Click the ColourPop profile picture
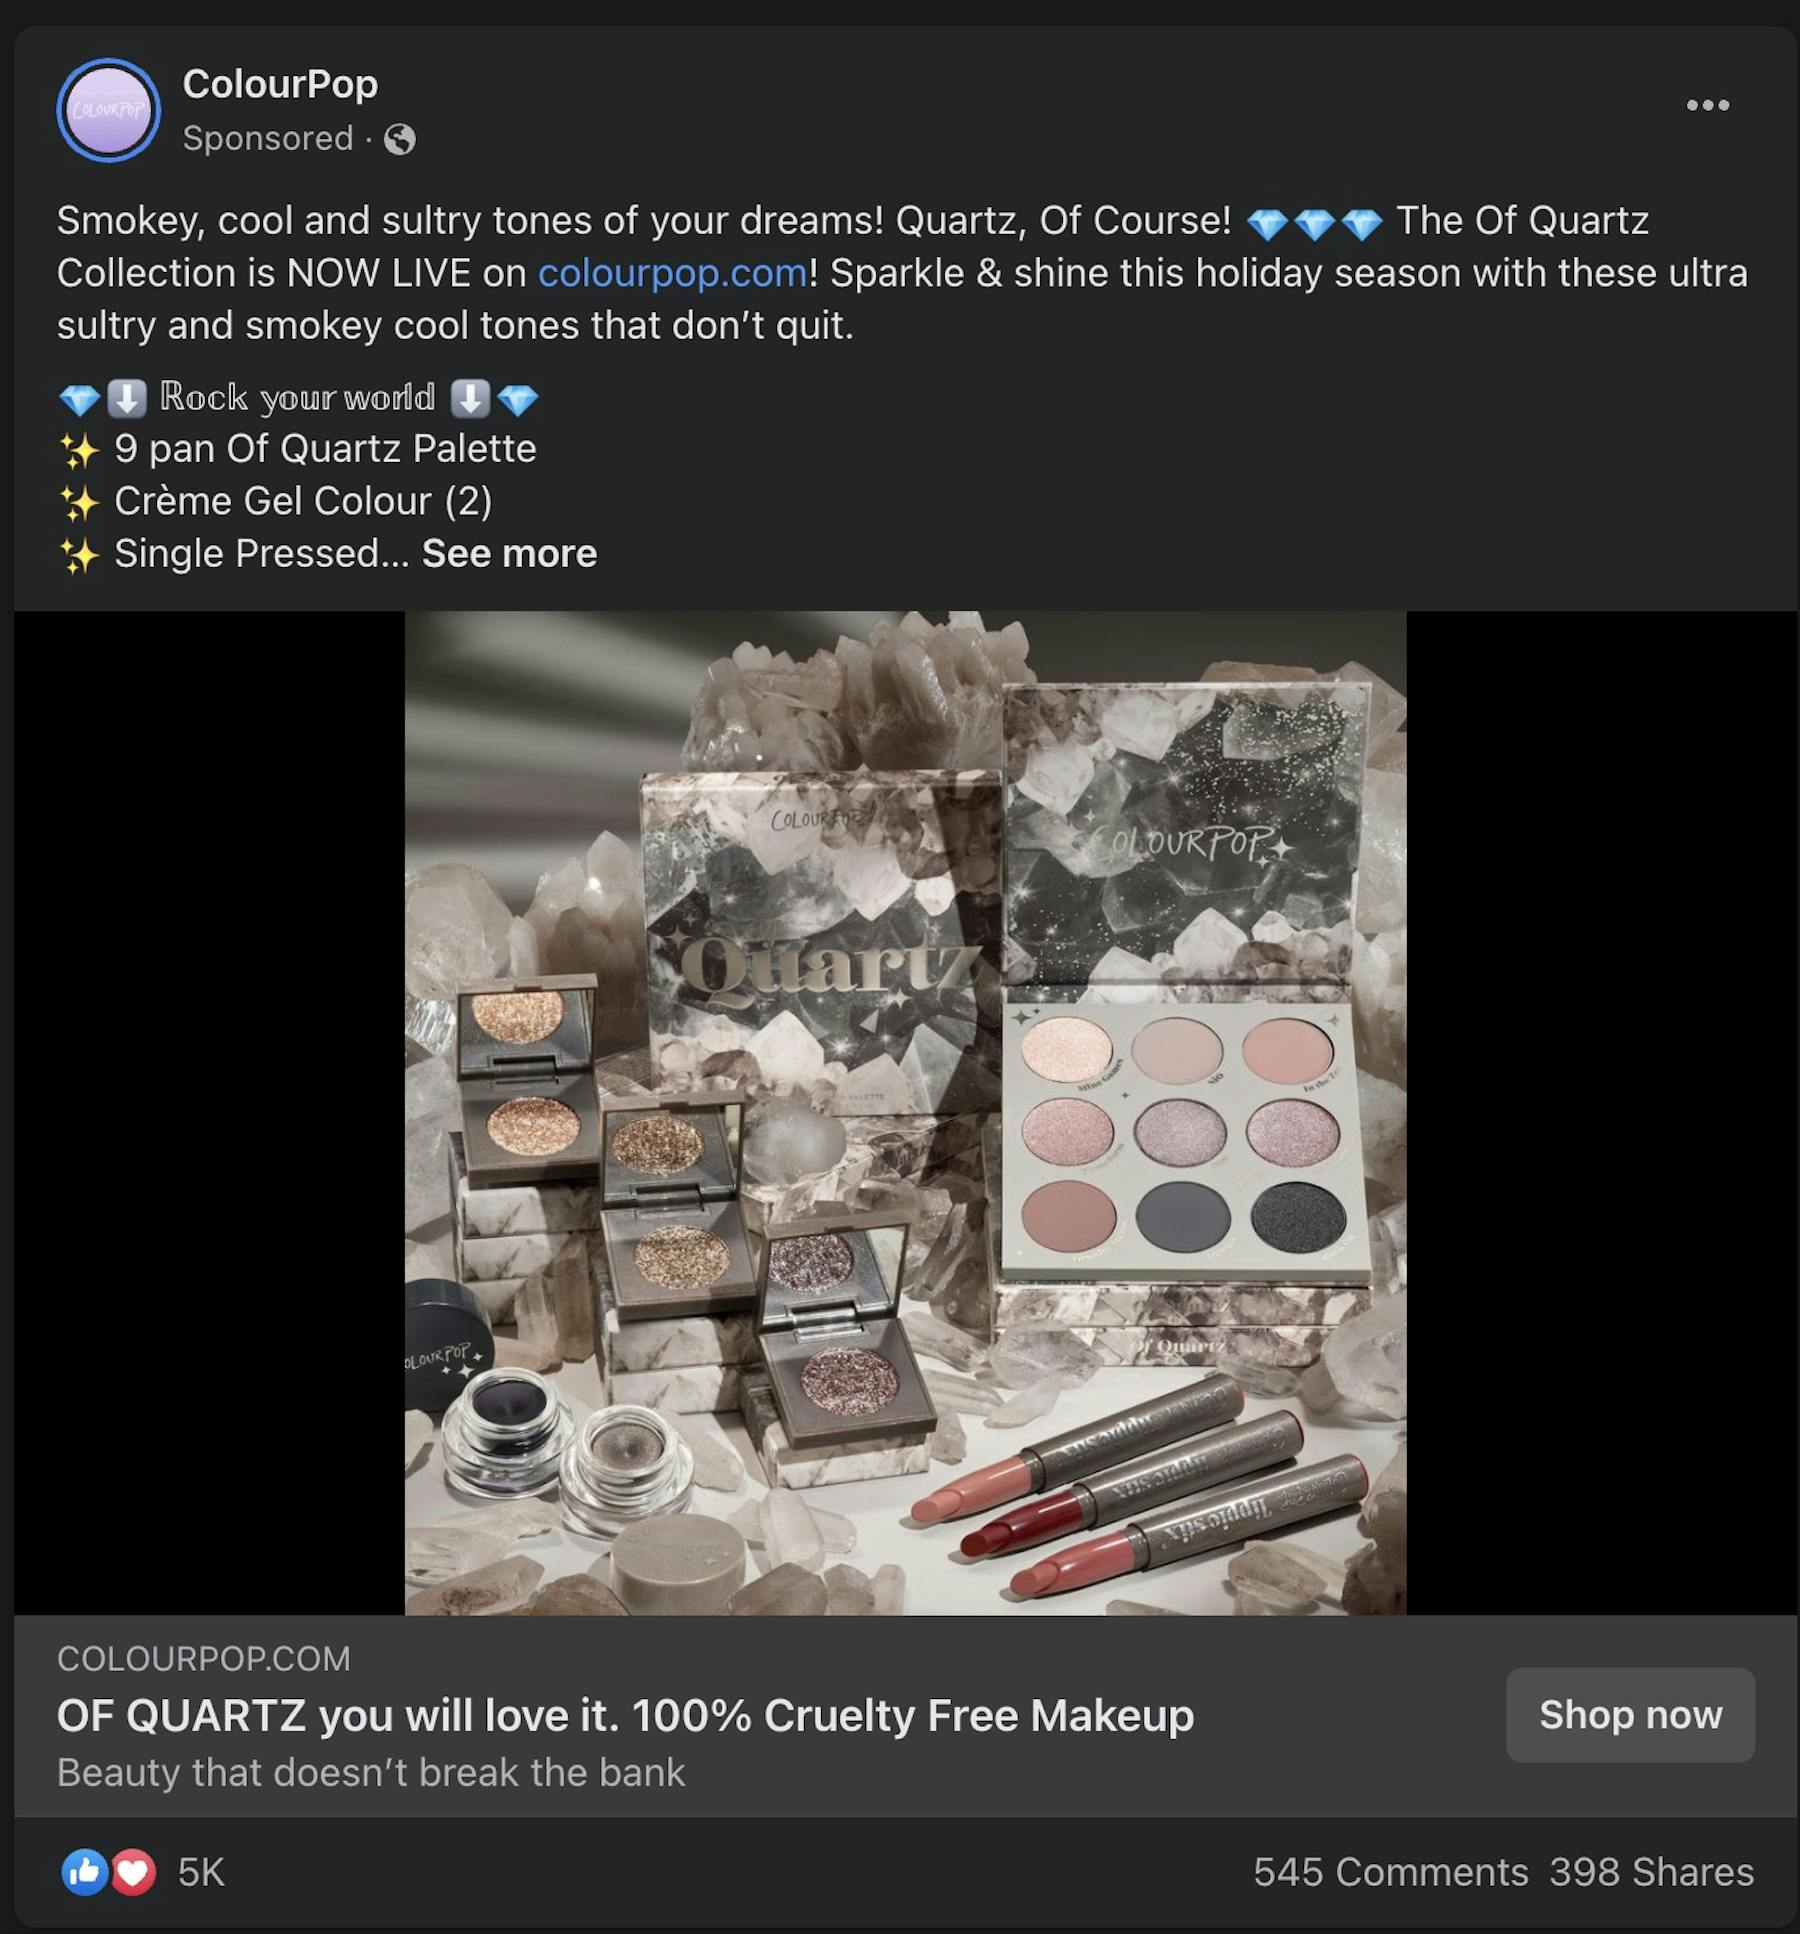 pyautogui.click(x=108, y=110)
